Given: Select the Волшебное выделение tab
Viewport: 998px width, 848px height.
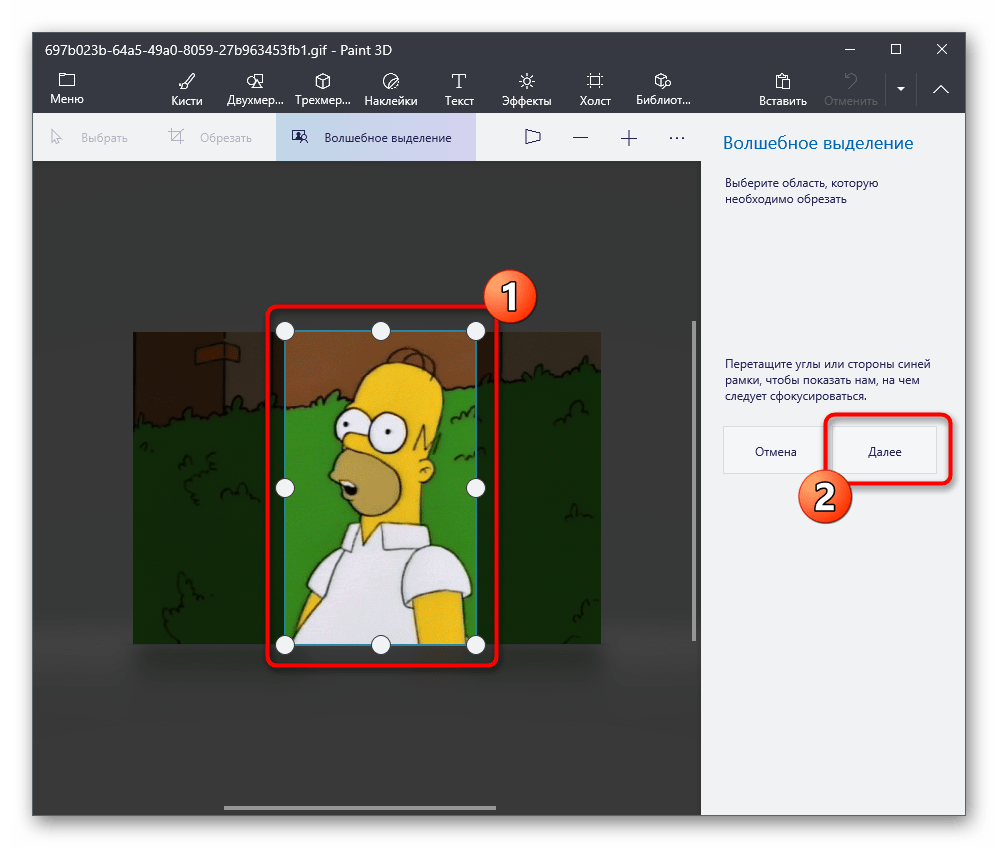Looking at the screenshot, I should pyautogui.click(x=376, y=138).
